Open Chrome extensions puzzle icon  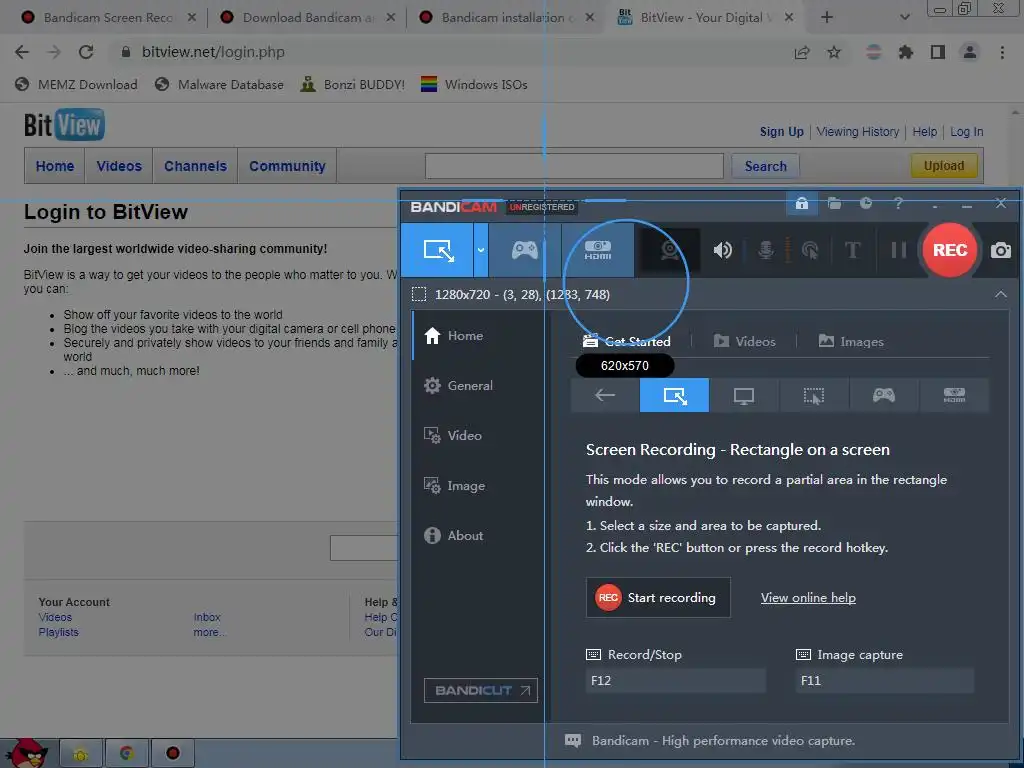[906, 52]
